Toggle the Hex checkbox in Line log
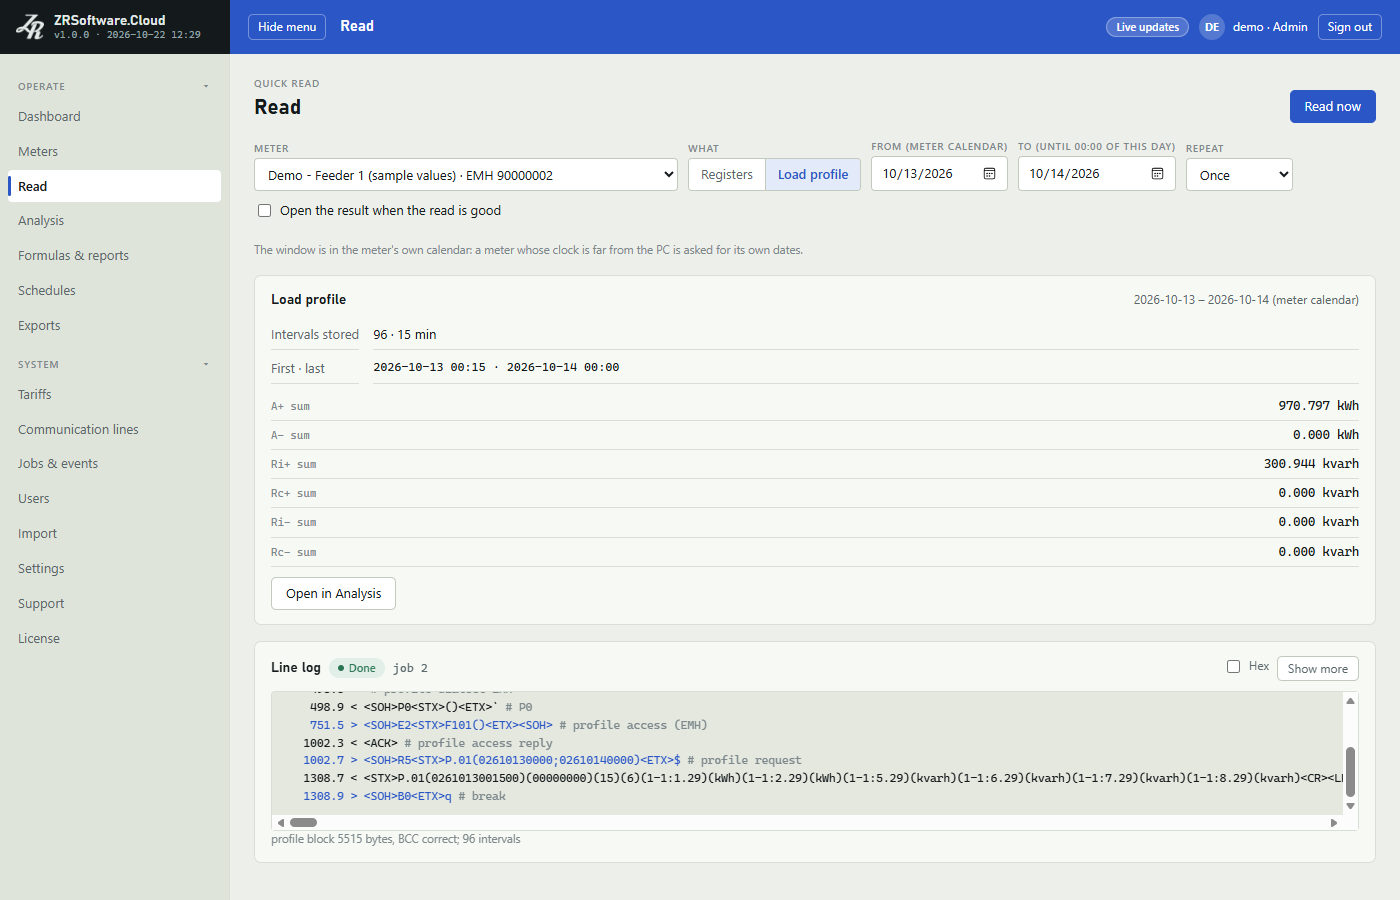1400x900 pixels. (x=1233, y=667)
